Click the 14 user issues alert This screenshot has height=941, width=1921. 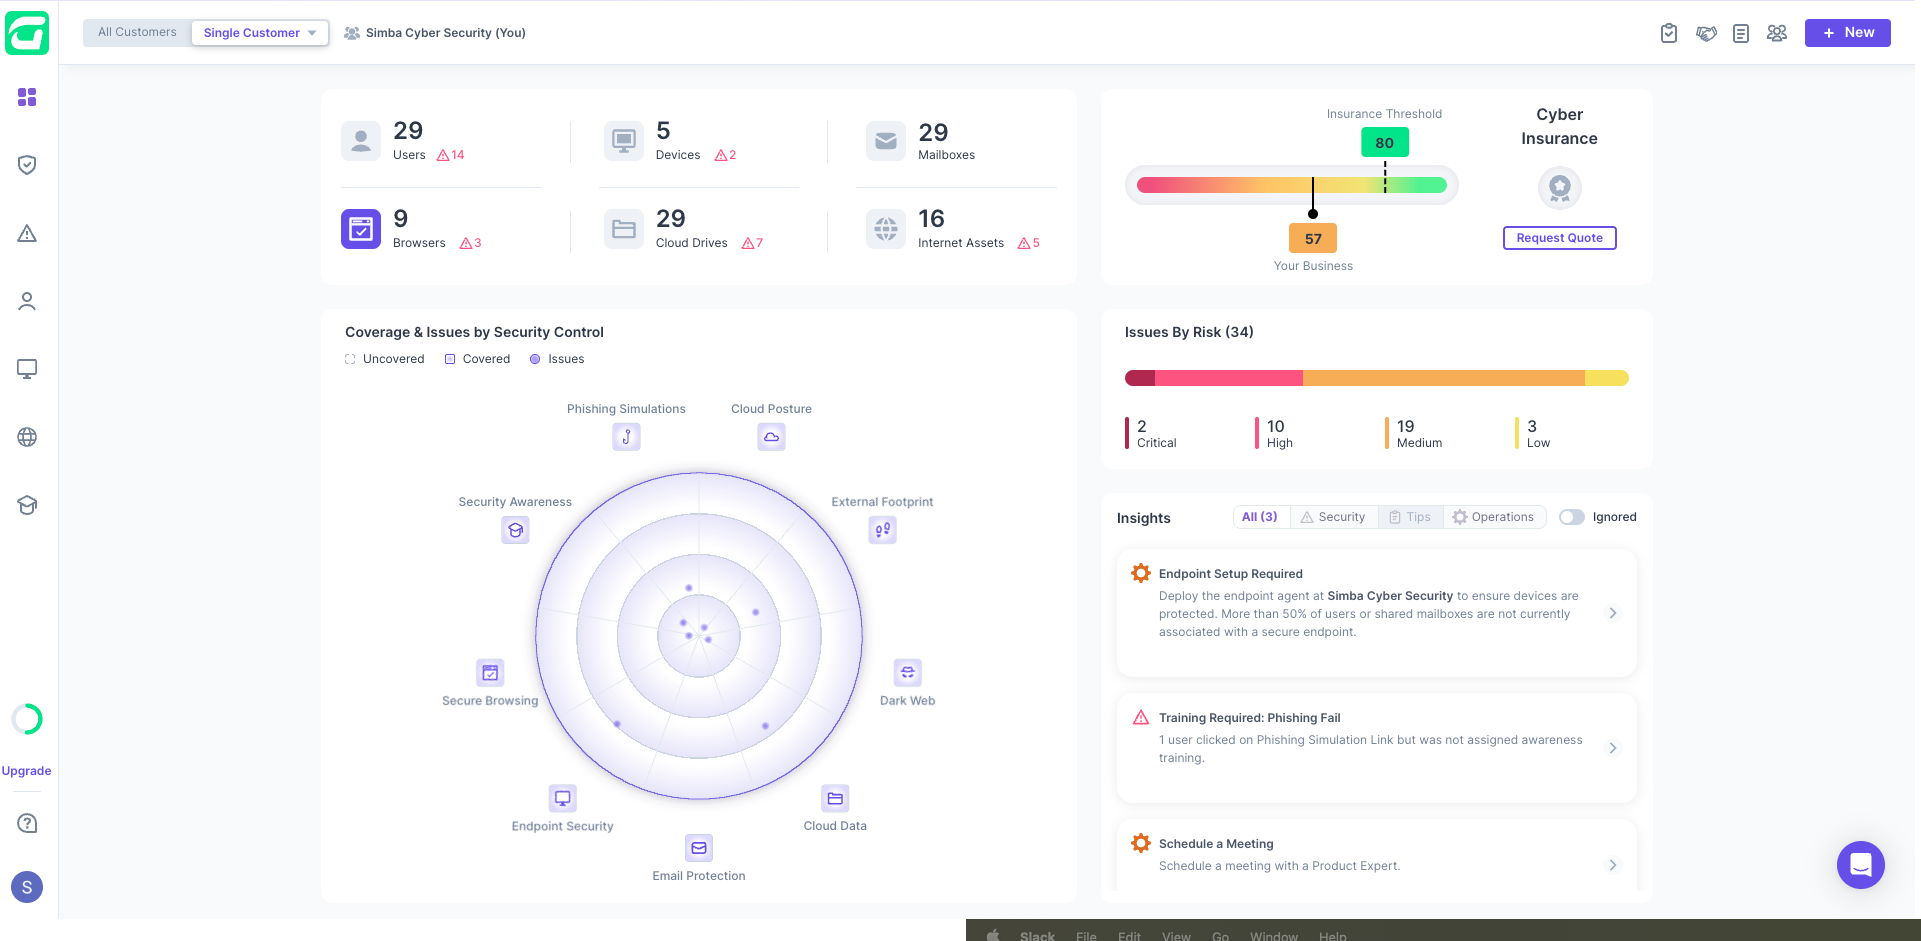(x=451, y=155)
